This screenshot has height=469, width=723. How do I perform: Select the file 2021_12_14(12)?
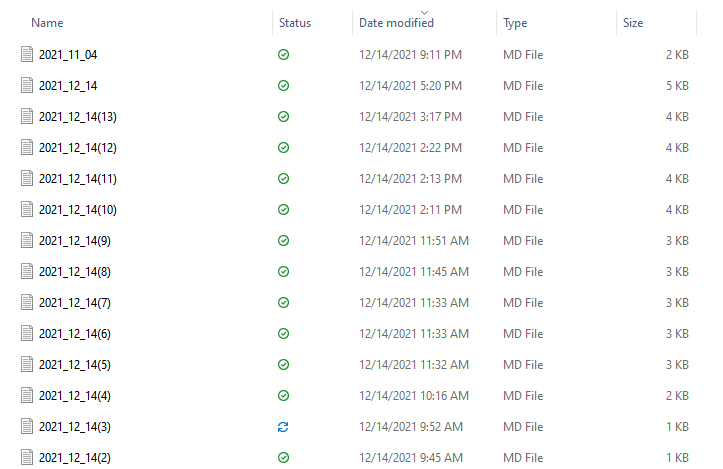click(78, 148)
